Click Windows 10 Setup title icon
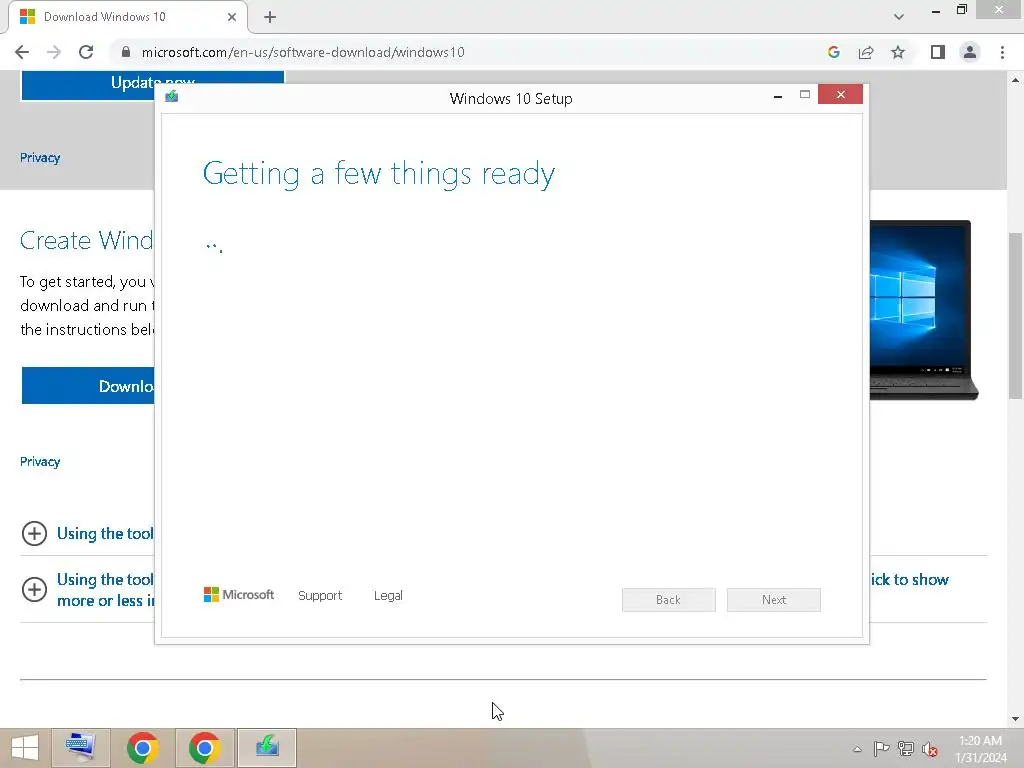 click(172, 97)
